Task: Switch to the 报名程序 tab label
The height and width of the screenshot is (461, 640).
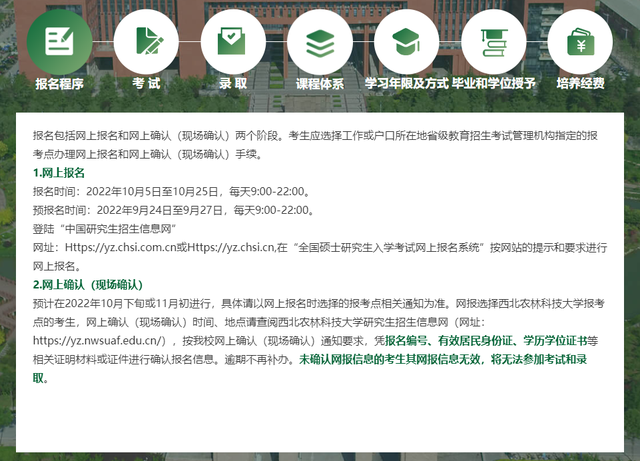Action: [60, 84]
